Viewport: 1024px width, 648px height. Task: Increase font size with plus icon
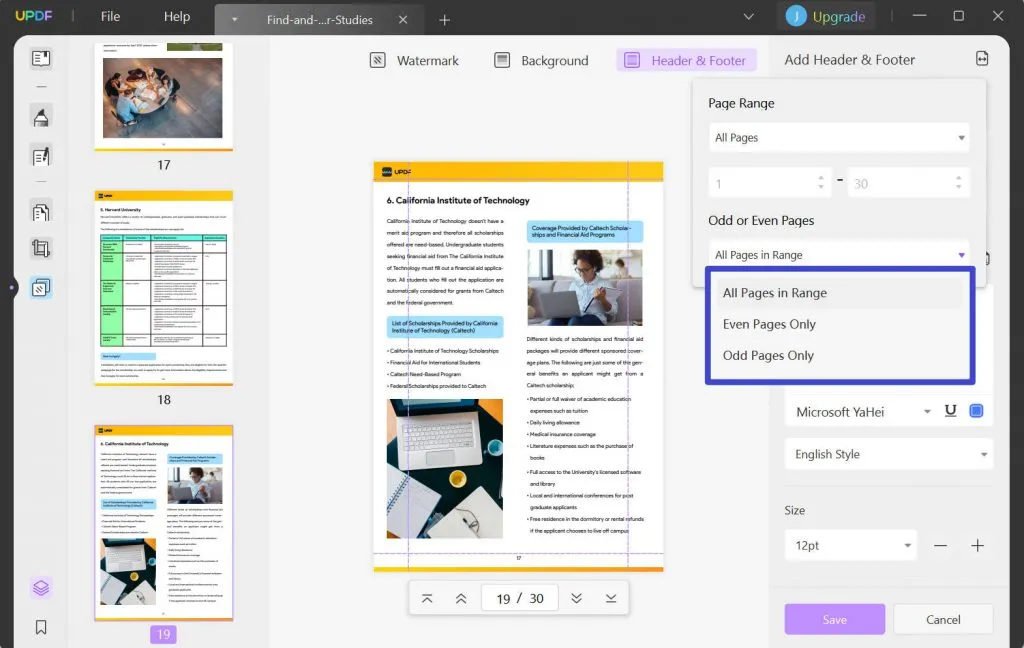977,545
